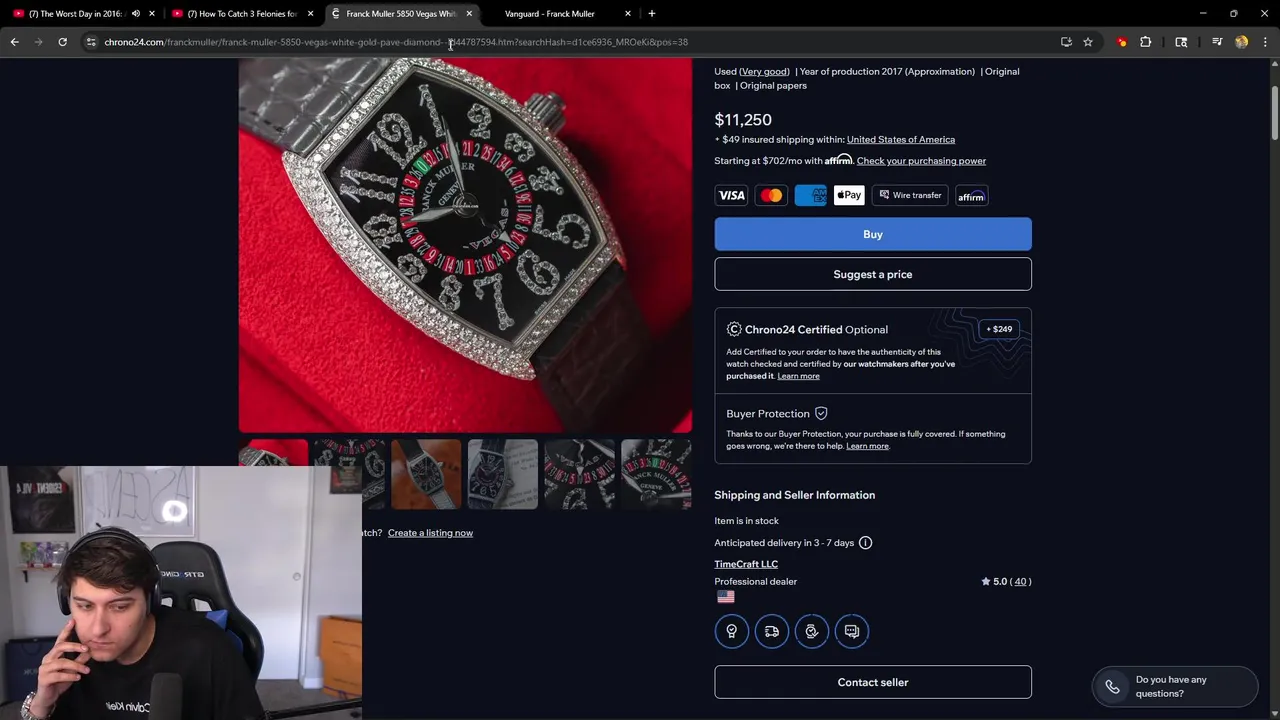Click the US flag under Professional dealer
This screenshot has height=720, width=1280.
pyautogui.click(x=725, y=597)
